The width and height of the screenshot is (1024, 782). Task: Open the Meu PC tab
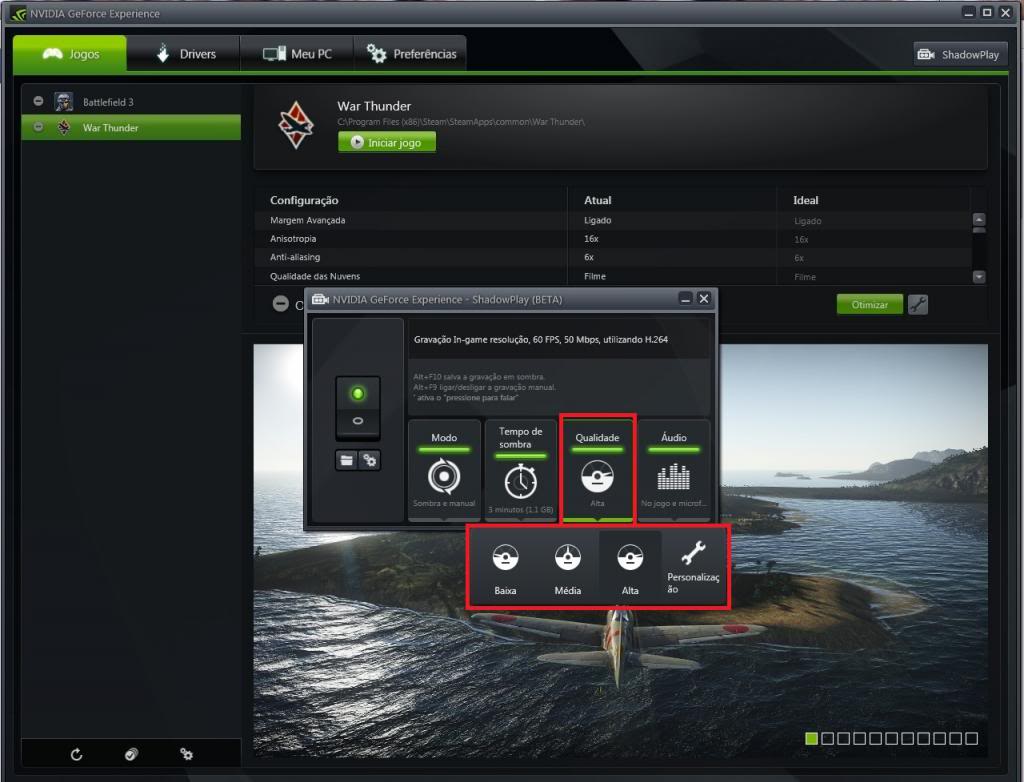tap(297, 54)
